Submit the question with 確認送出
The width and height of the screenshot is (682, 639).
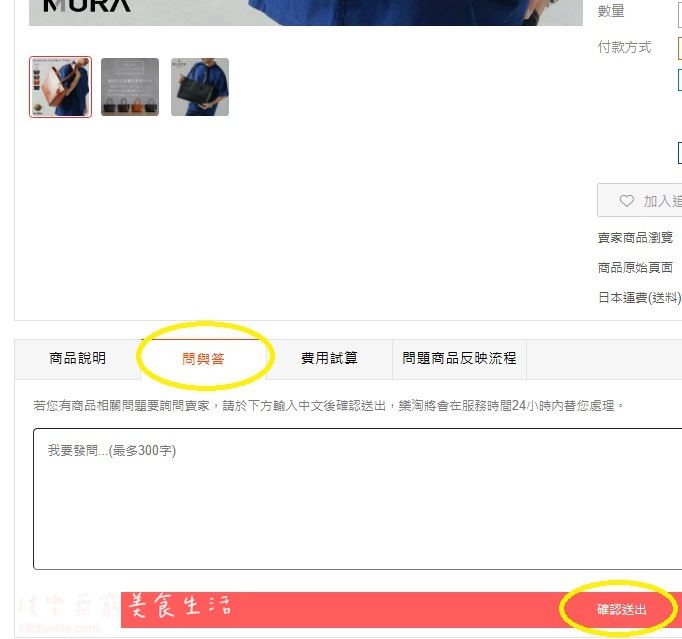[621, 609]
